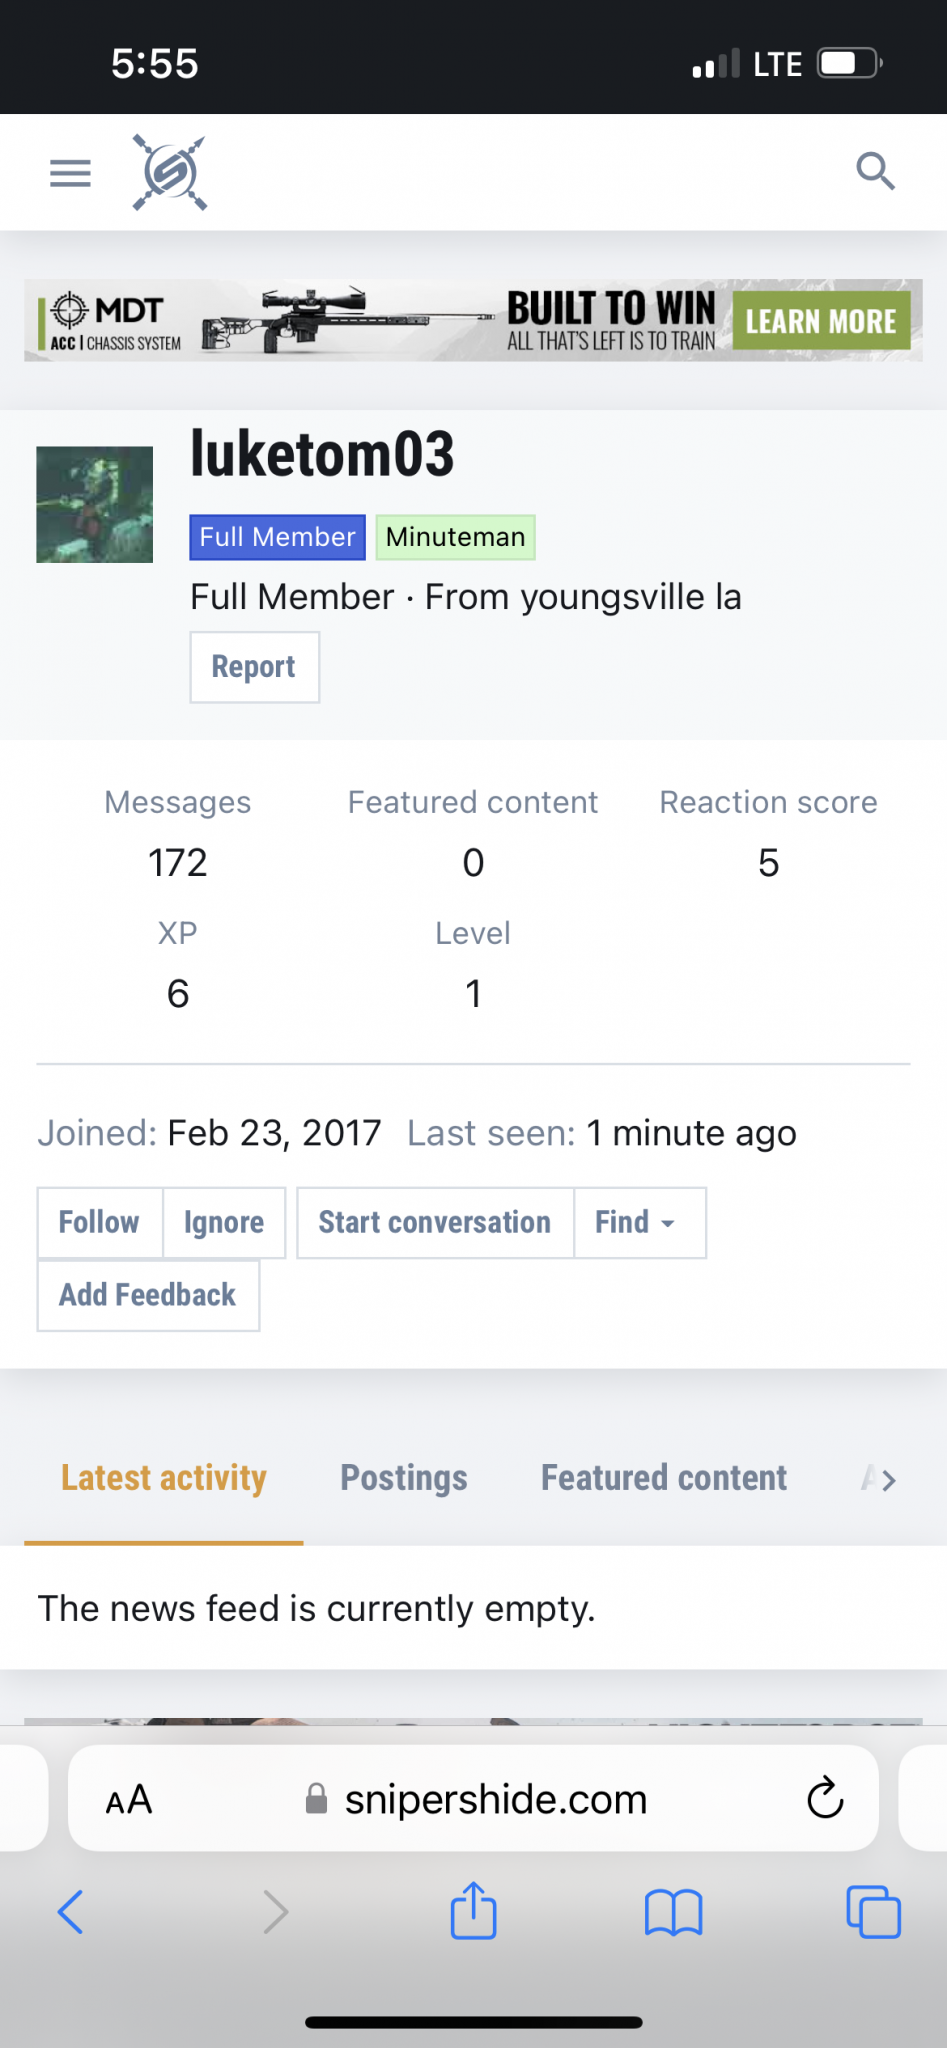Screen dimensions: 947x2048
Task: Follow user luketom03
Action: point(99,1222)
